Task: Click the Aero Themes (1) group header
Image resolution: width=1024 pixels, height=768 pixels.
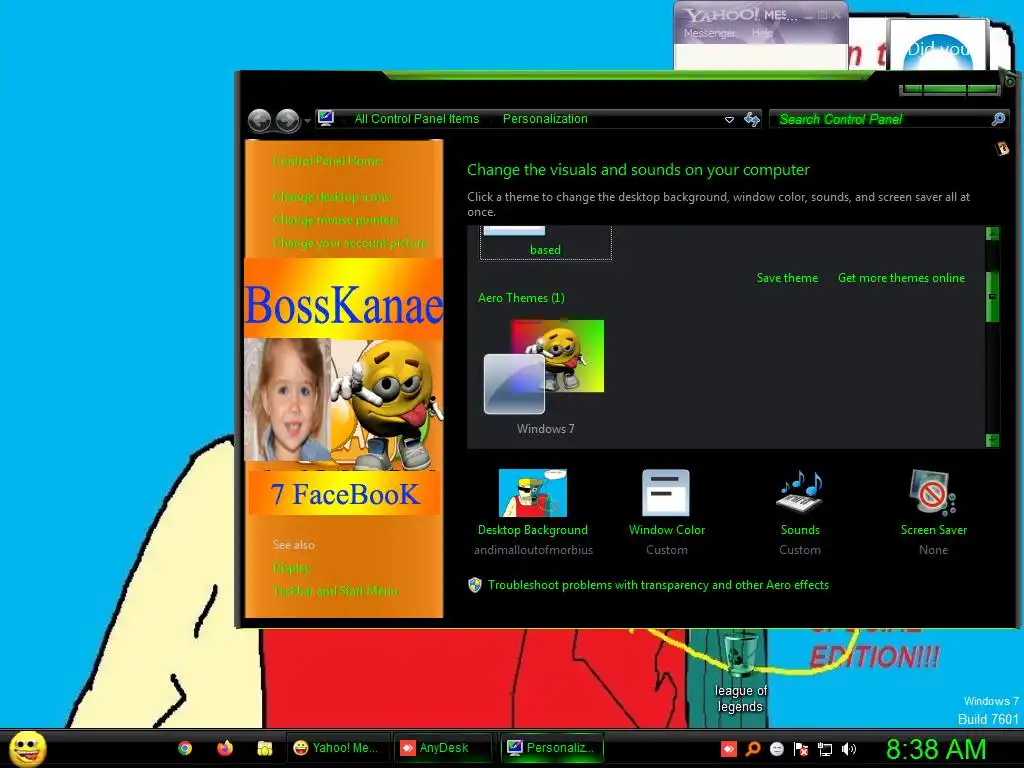Action: point(521,298)
